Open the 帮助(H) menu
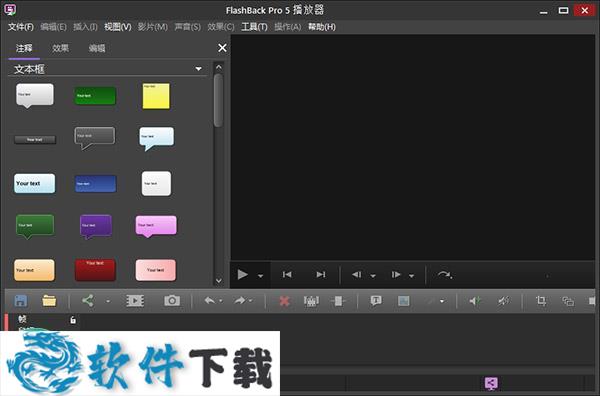This screenshot has height=396, width=600. point(322,27)
